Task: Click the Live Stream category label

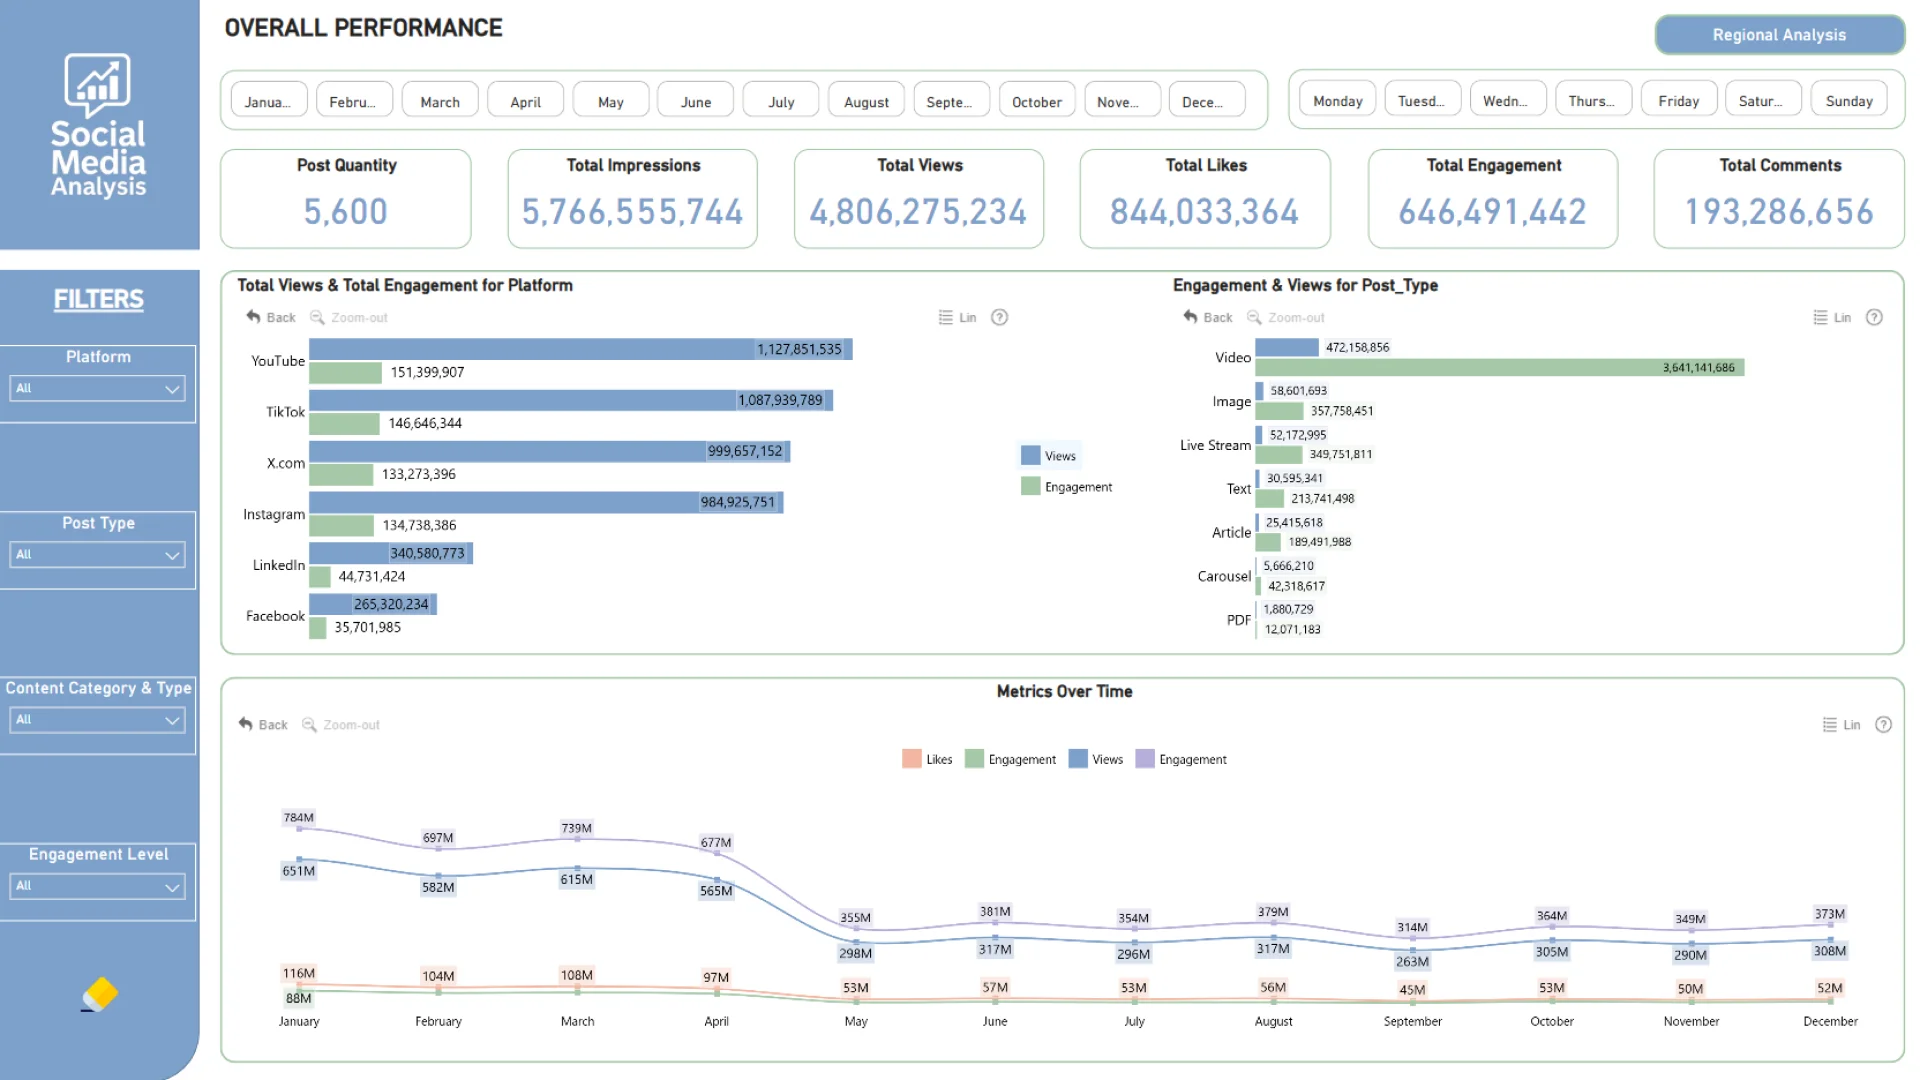Action: tap(1215, 445)
